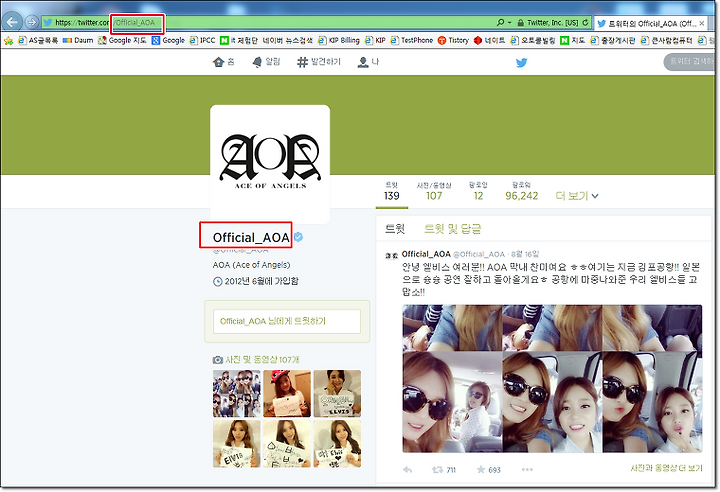Switch to the 트윗 timeline tab
The image size is (720, 492).
click(395, 229)
